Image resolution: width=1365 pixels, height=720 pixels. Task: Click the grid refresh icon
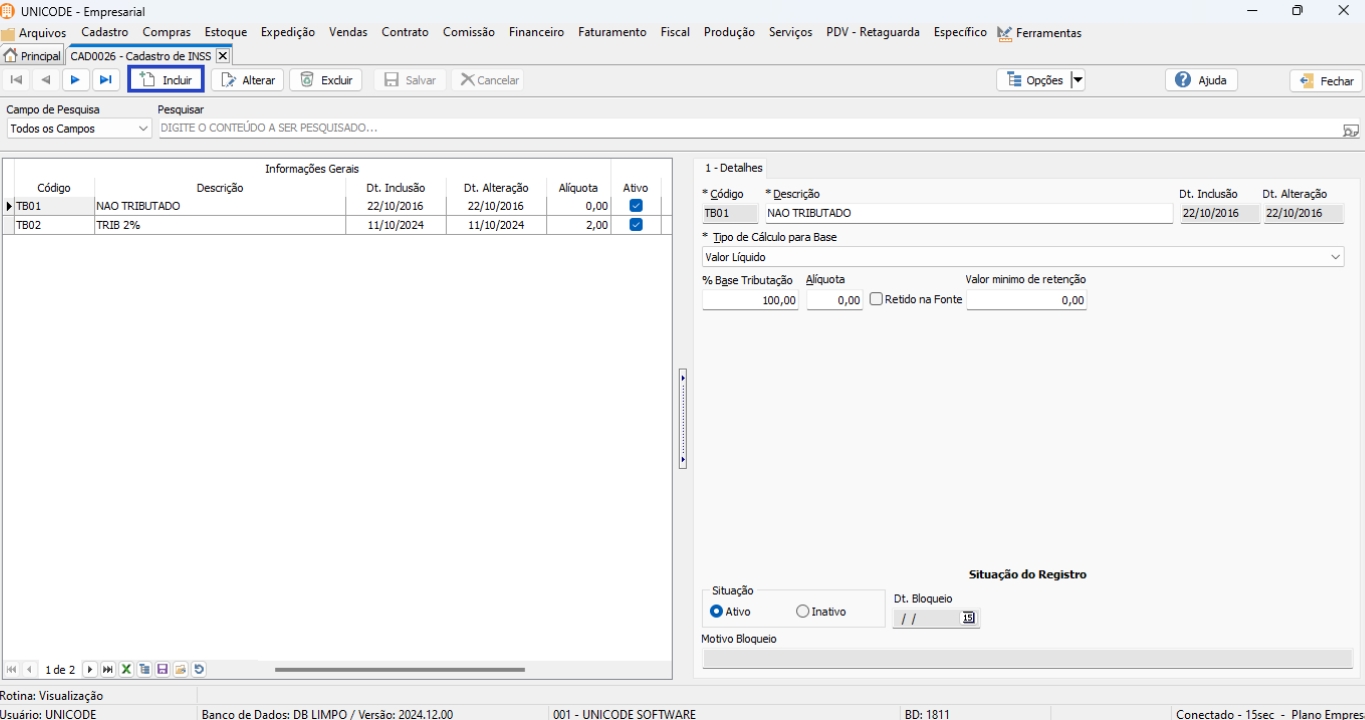tap(199, 670)
